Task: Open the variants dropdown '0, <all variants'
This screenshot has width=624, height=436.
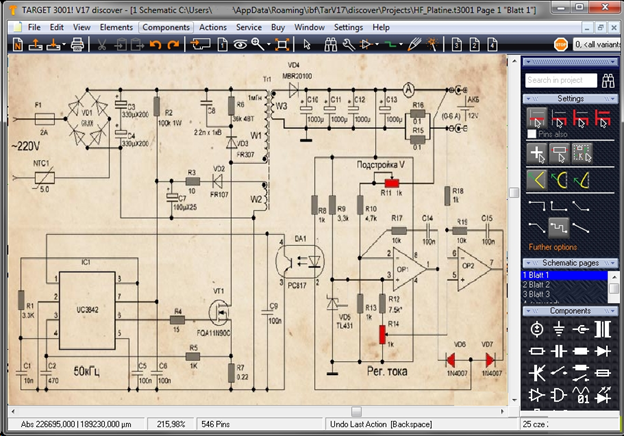Action: (x=598, y=44)
